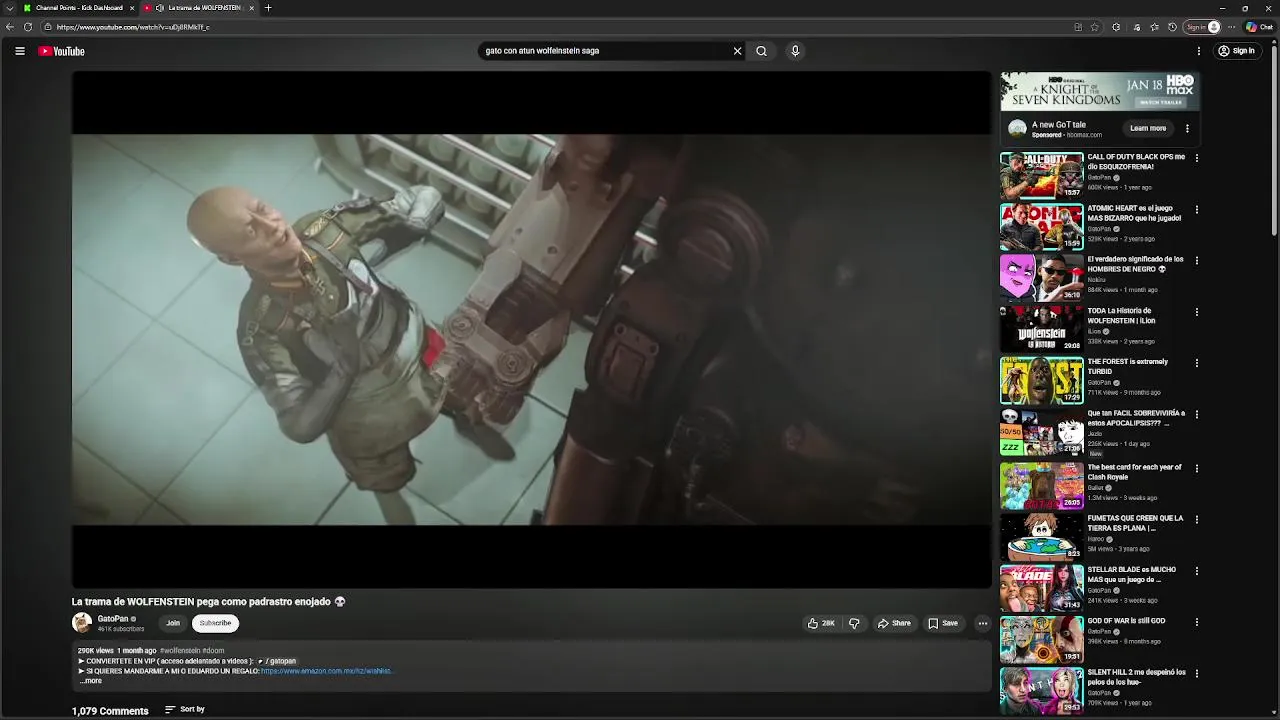Open the menu for the Clash Royale video
The image size is (1280, 720).
click(1196, 469)
